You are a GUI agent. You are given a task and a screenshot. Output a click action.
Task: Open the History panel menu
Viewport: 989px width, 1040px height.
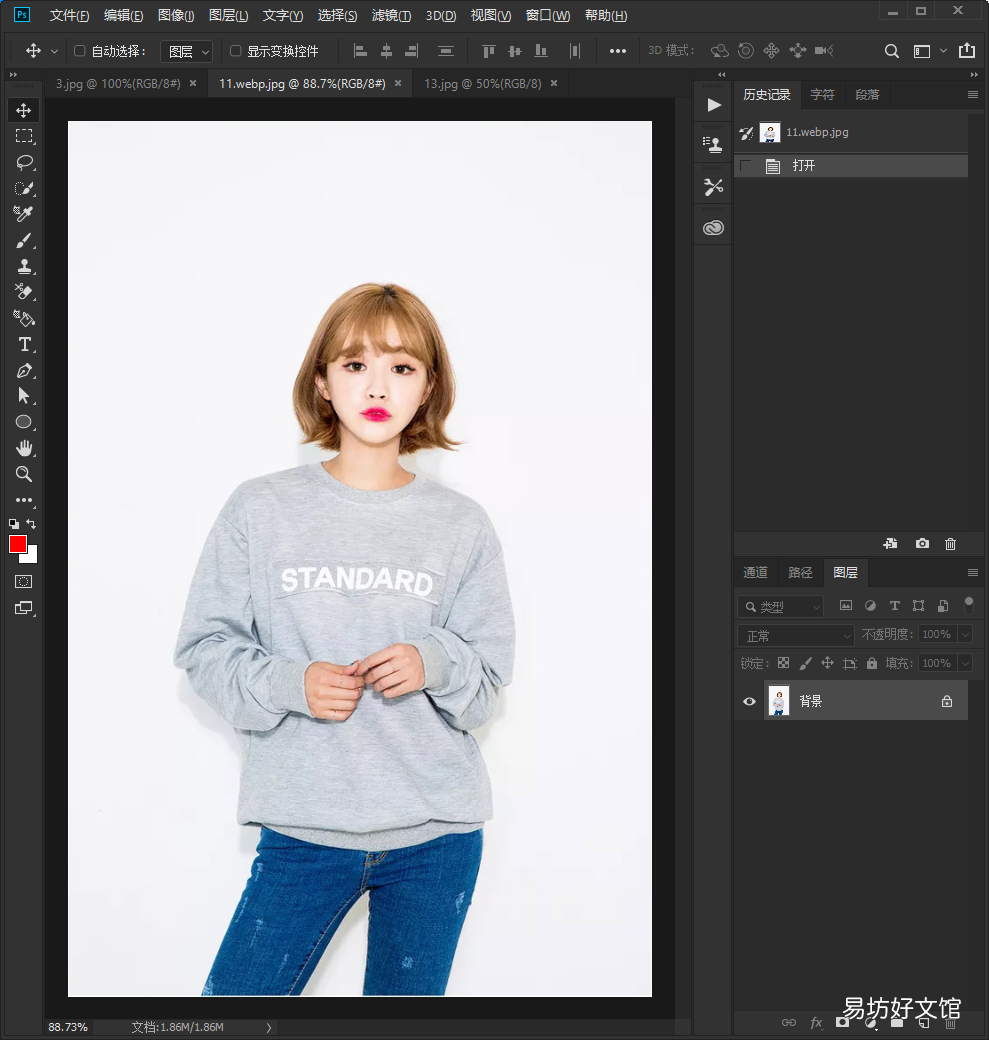972,95
